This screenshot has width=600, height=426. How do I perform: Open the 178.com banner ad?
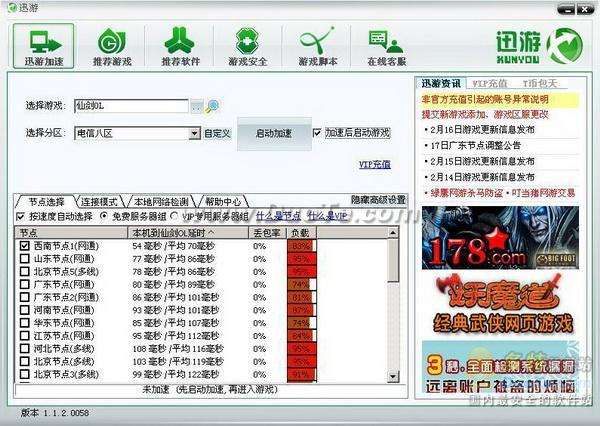(x=500, y=238)
